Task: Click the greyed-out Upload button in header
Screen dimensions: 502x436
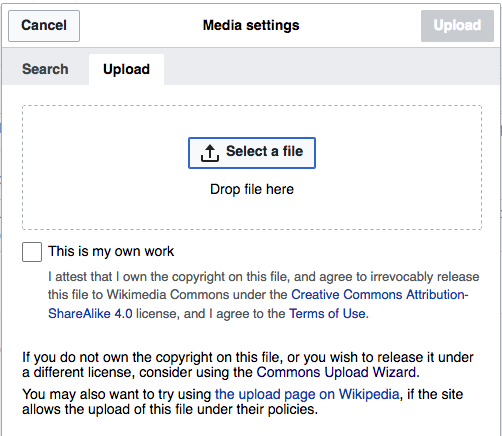Action: click(457, 26)
